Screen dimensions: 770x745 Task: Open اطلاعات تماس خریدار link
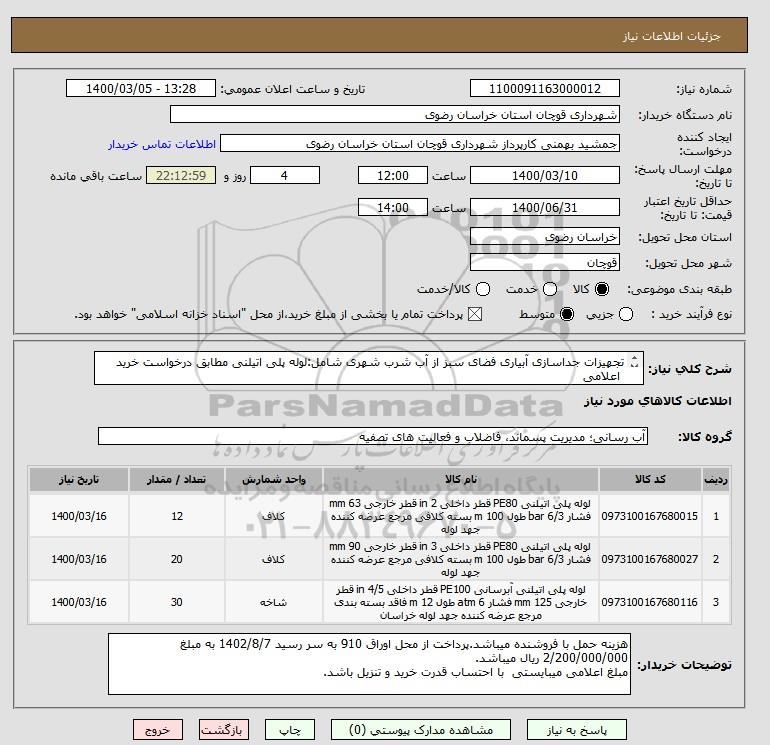pos(162,144)
